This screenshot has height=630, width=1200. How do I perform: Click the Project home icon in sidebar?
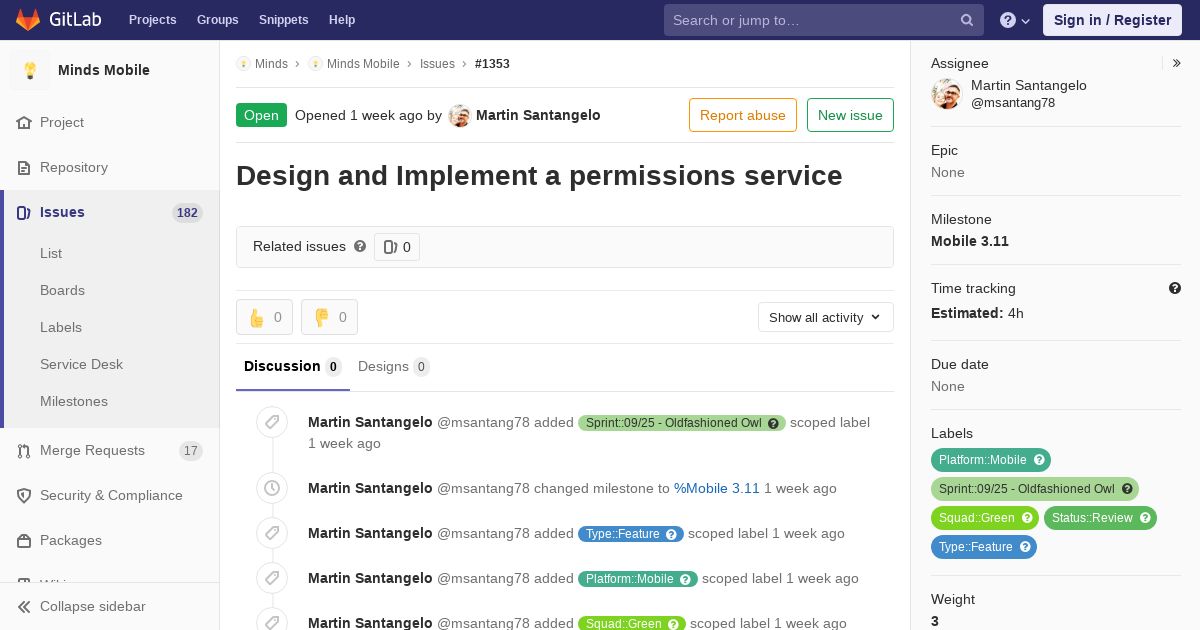click(24, 122)
